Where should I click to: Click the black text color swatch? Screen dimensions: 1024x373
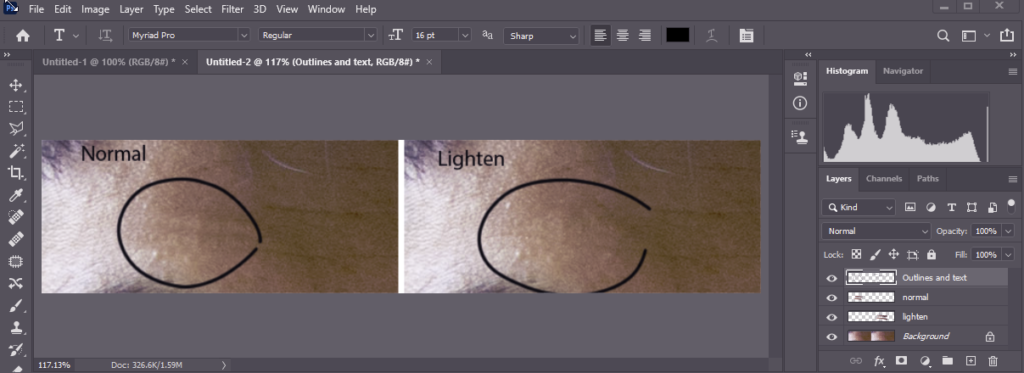[x=677, y=36]
